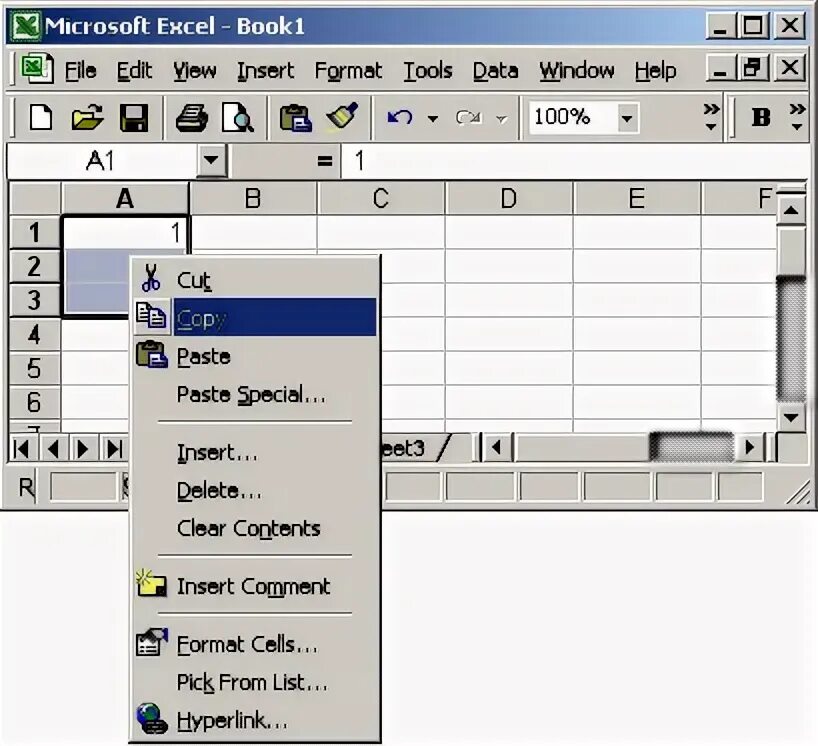The width and height of the screenshot is (818, 746).
Task: Select row 5 header
Action: 34,368
